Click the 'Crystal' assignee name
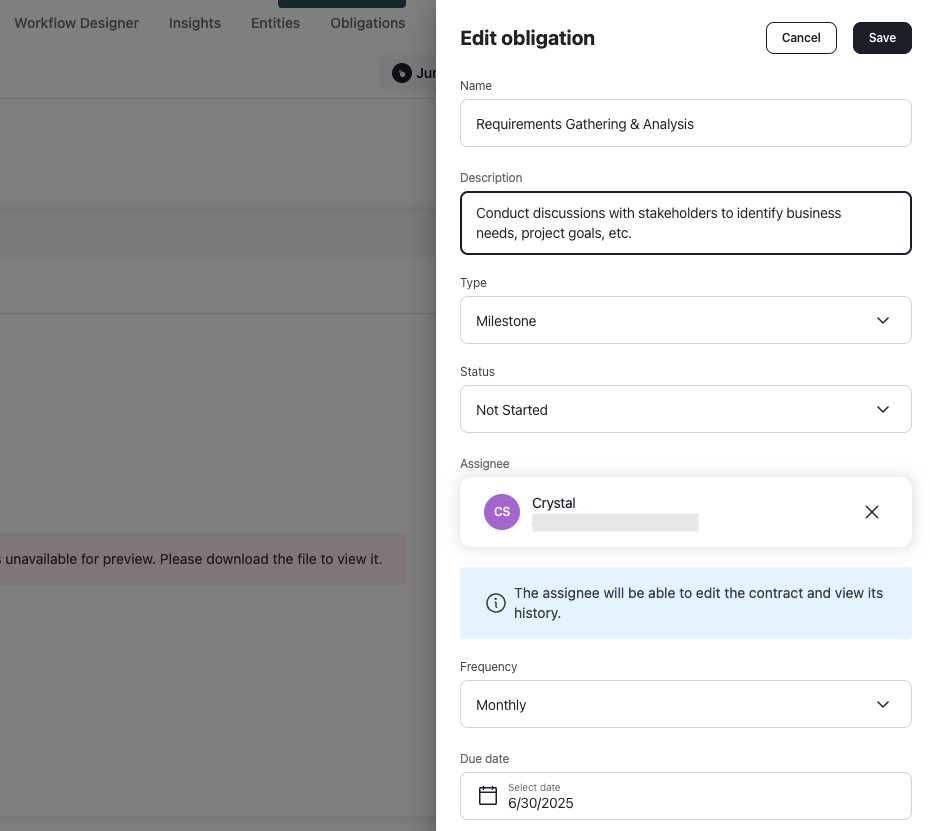This screenshot has height=831, width=930. point(553,503)
